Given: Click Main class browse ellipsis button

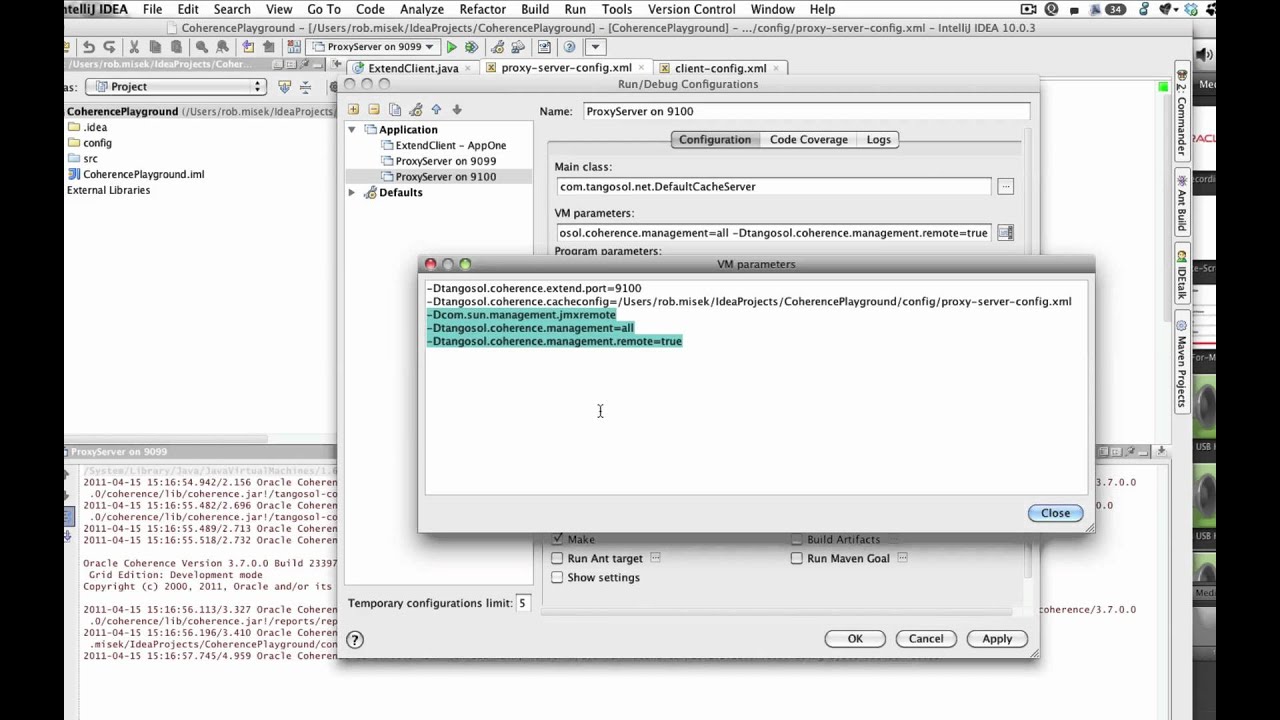Looking at the screenshot, I should 1005,187.
